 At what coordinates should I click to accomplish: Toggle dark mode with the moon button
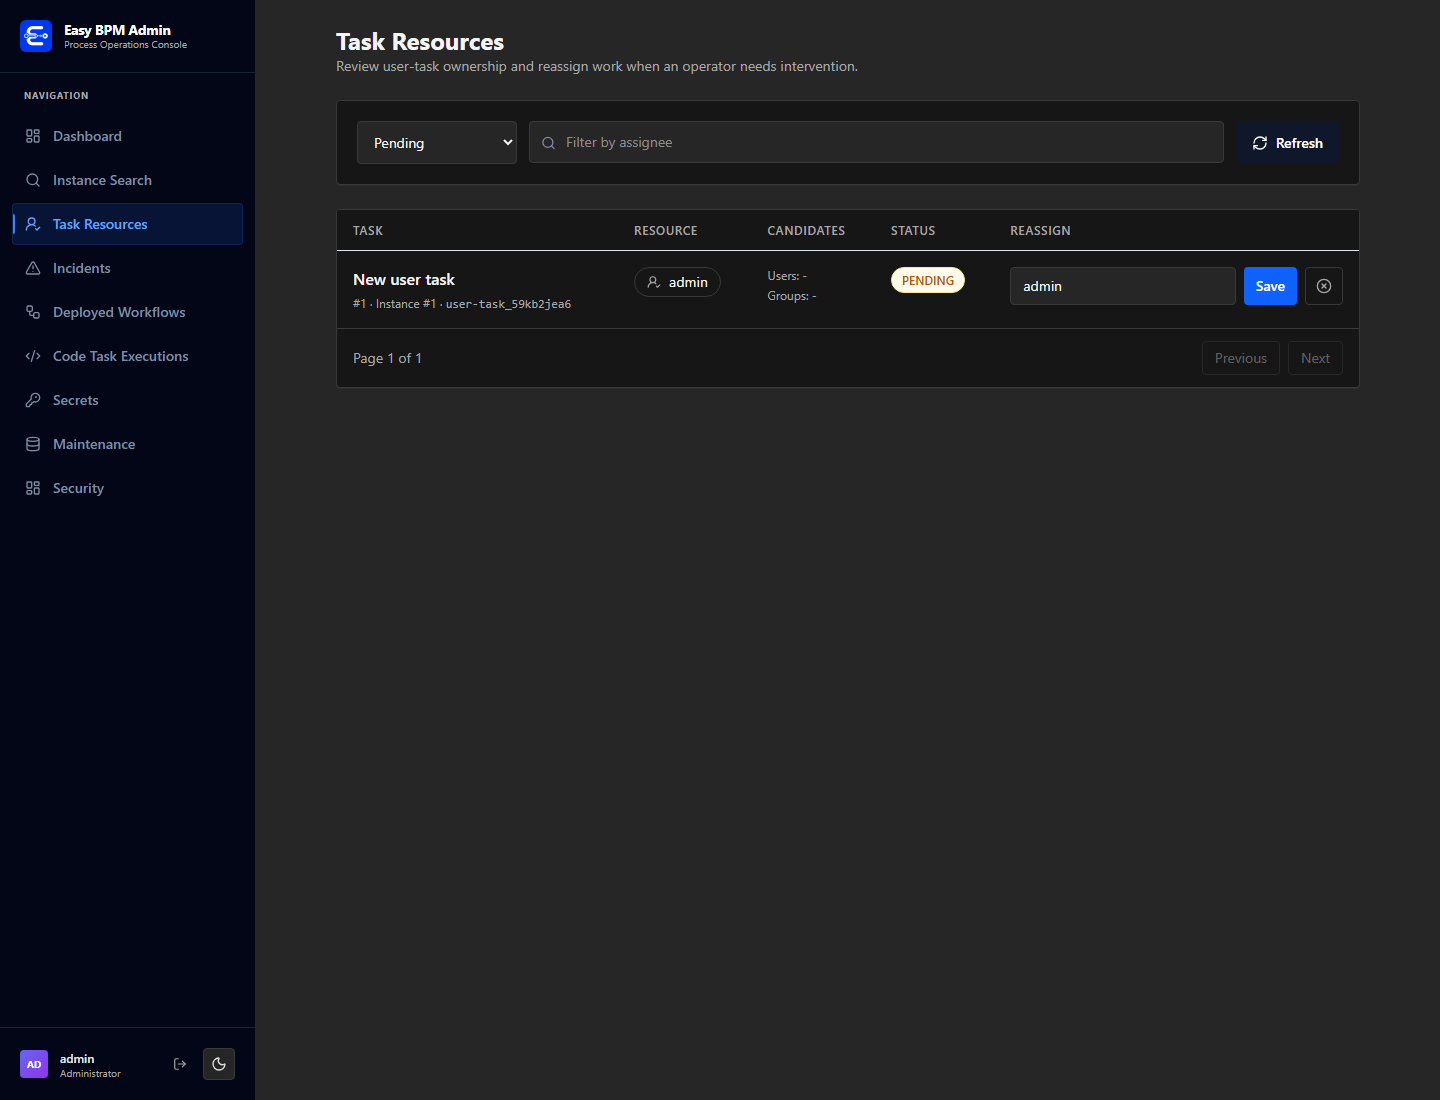point(219,1064)
